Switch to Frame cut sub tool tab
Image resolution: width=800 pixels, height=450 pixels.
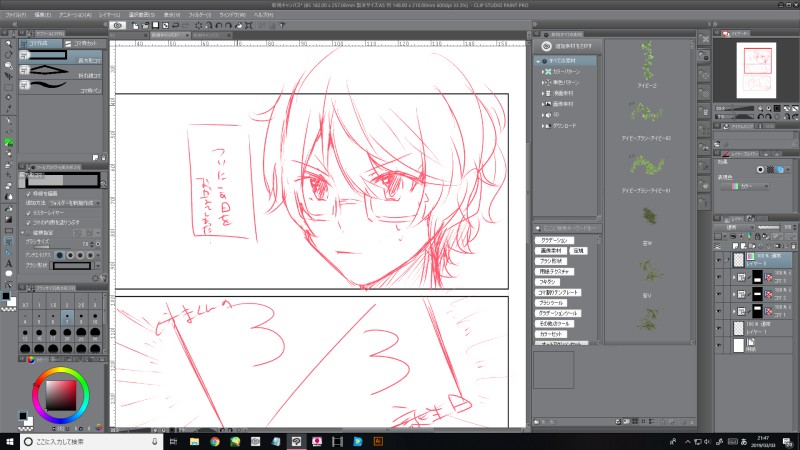pyautogui.click(x=85, y=44)
